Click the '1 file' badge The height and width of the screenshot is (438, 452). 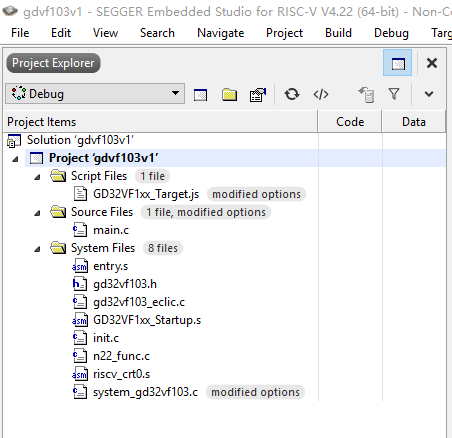coord(152,176)
